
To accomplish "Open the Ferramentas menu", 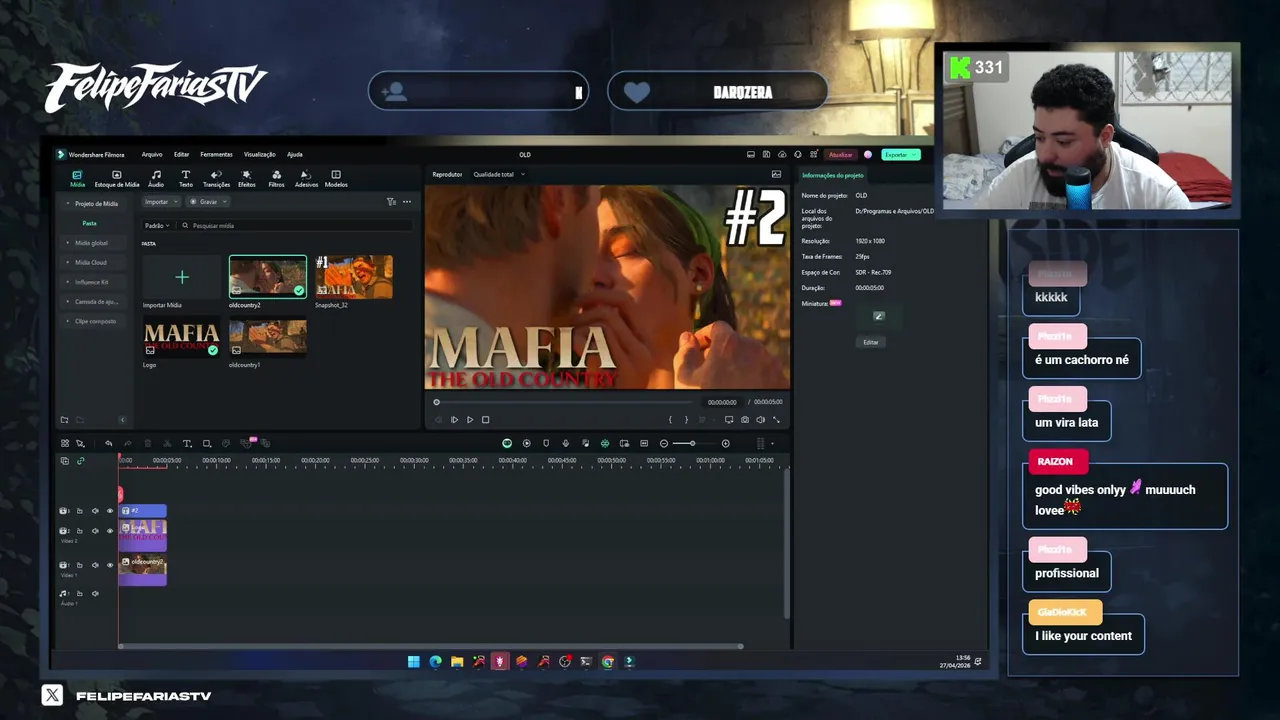I will (216, 155).
